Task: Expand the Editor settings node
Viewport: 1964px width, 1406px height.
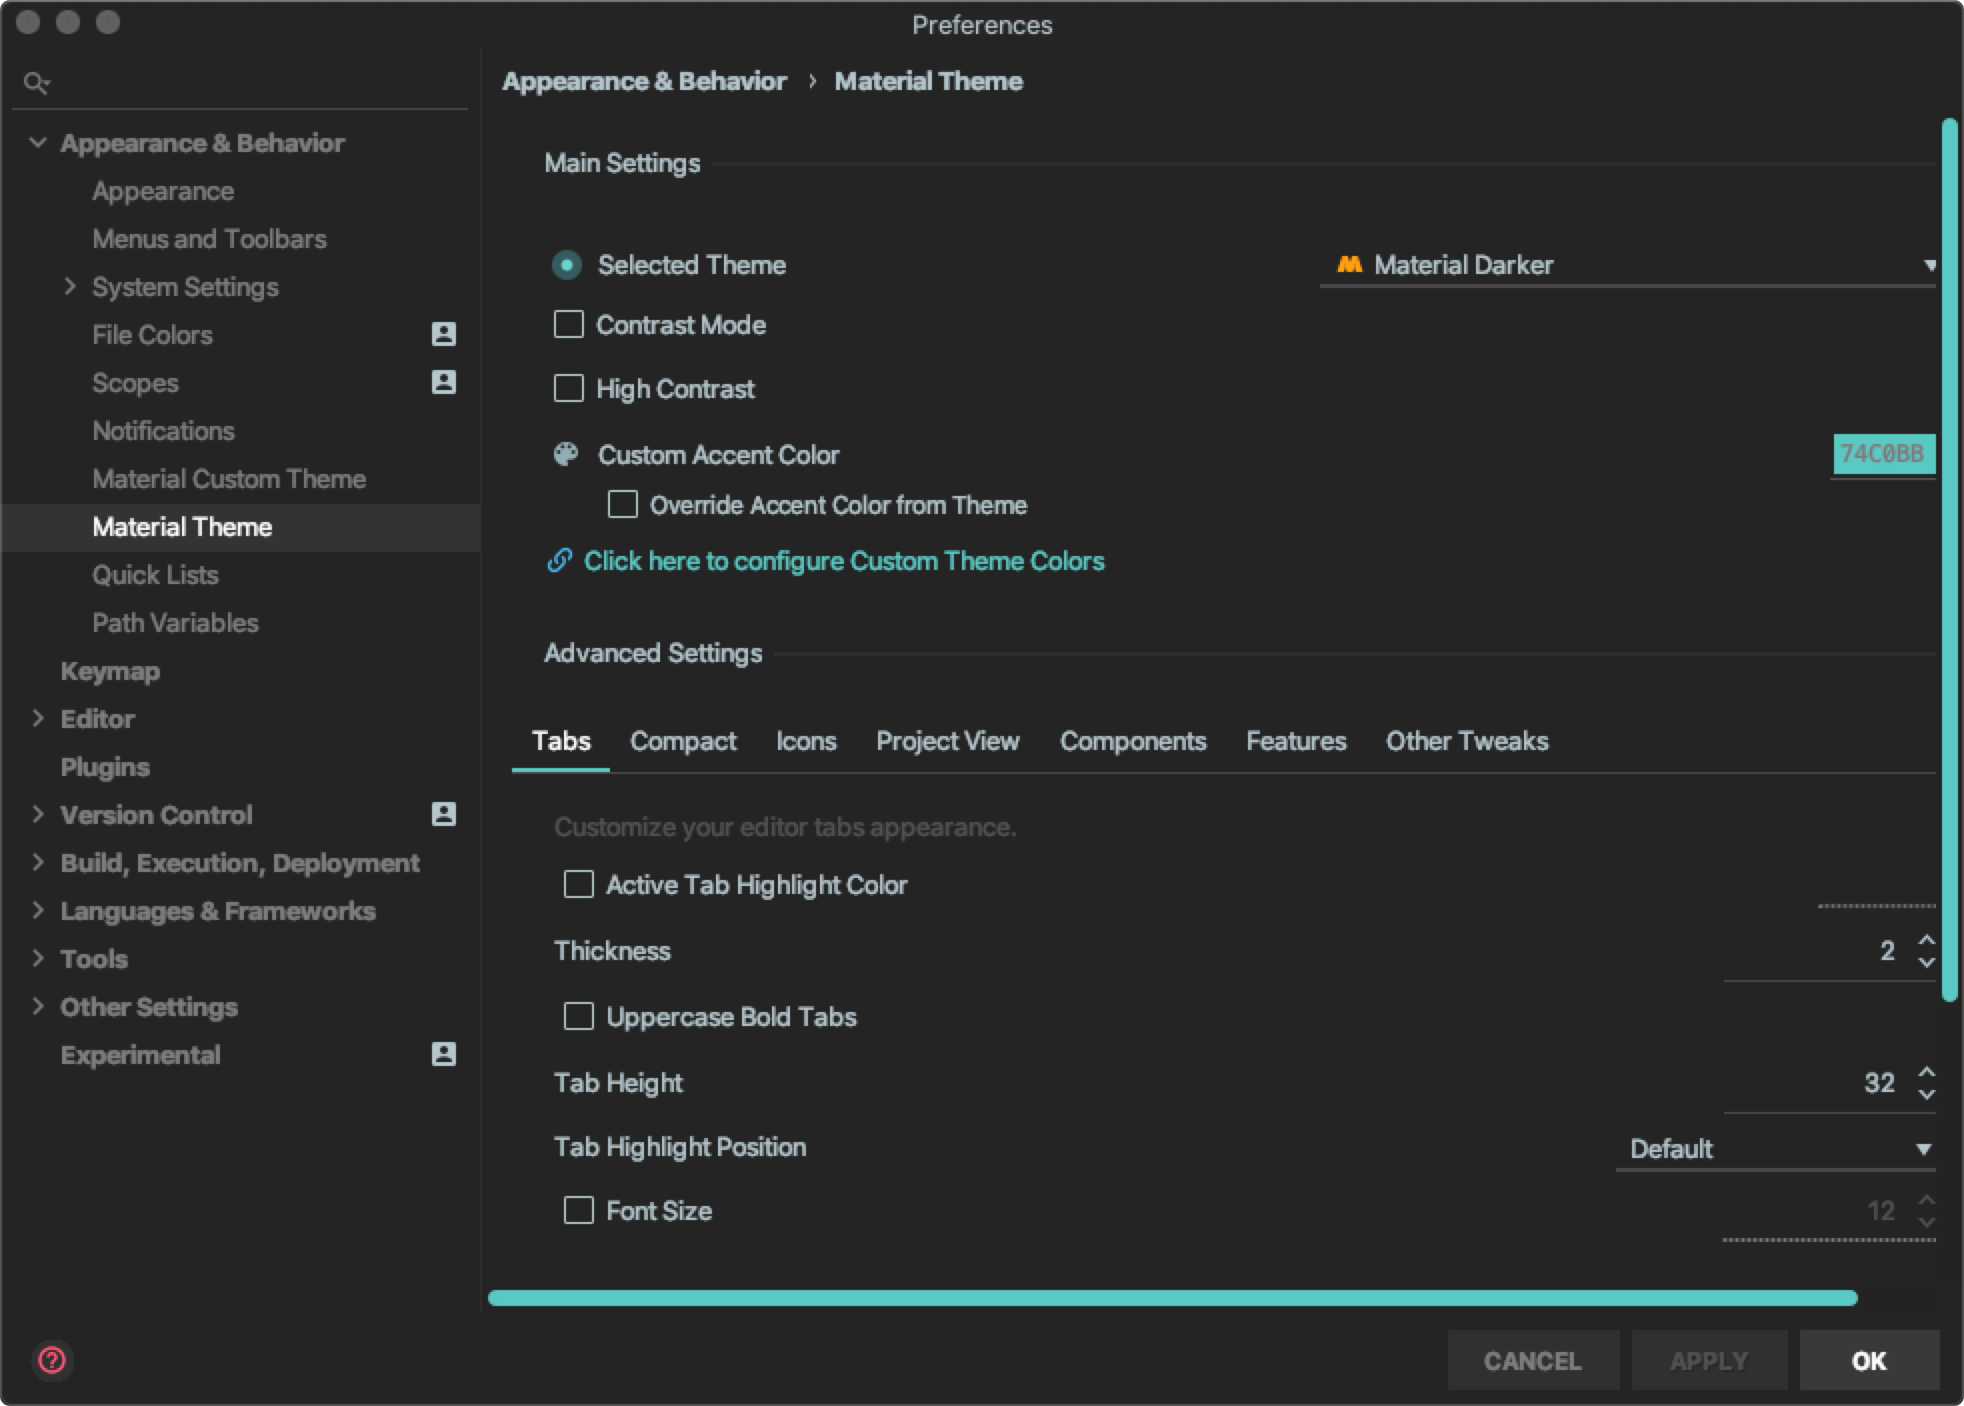Action: (38, 718)
